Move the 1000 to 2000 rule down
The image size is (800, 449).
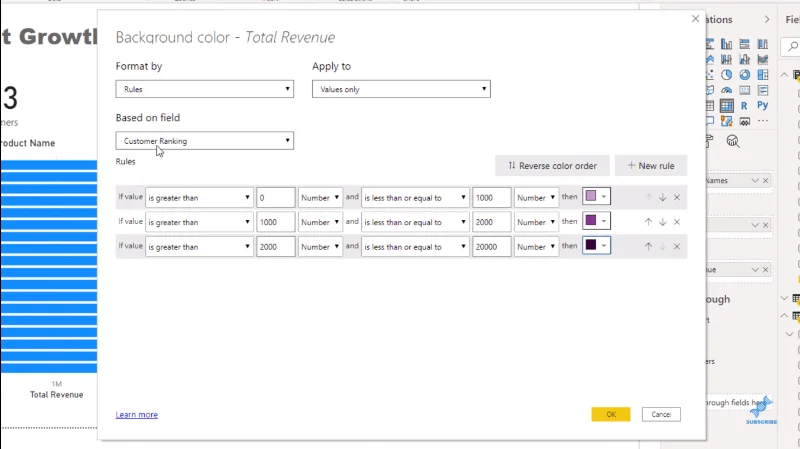662,222
